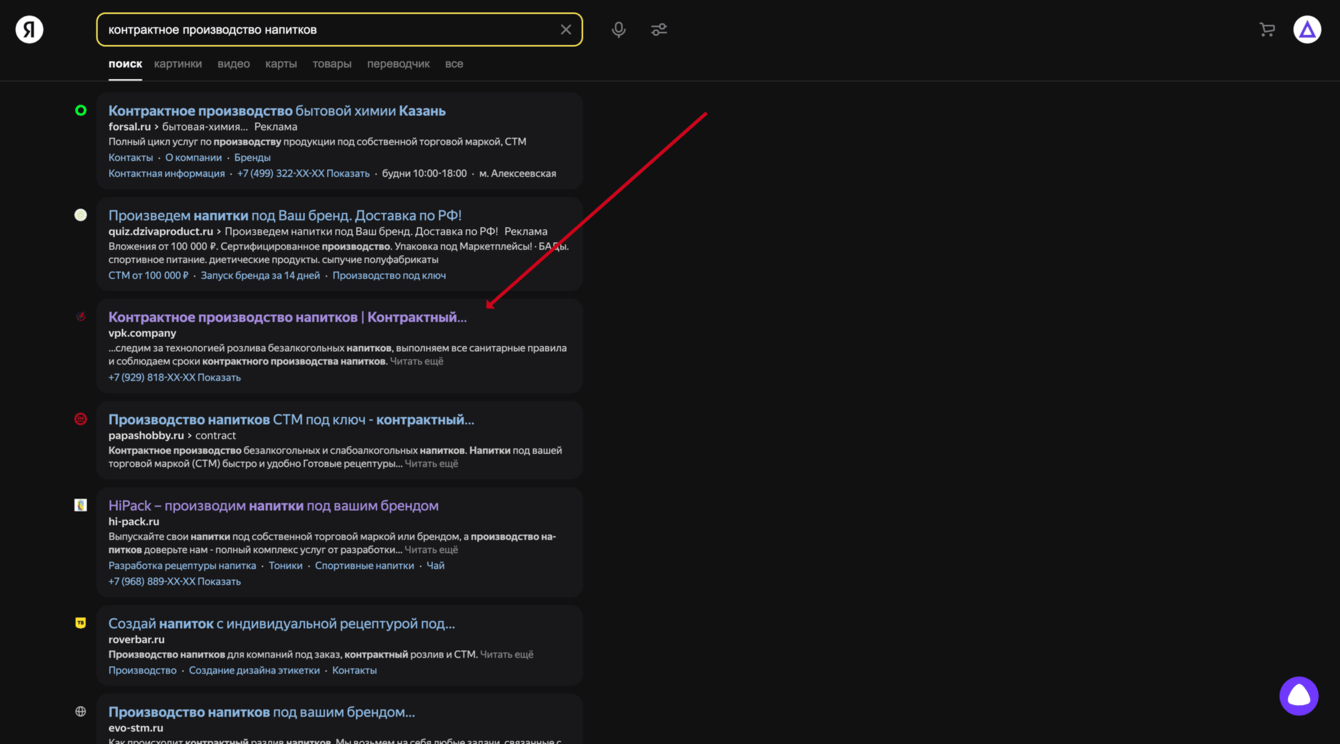Screen dimensions: 1340x744
Task: Open the «Чай» sitelink
Action: [436, 566]
